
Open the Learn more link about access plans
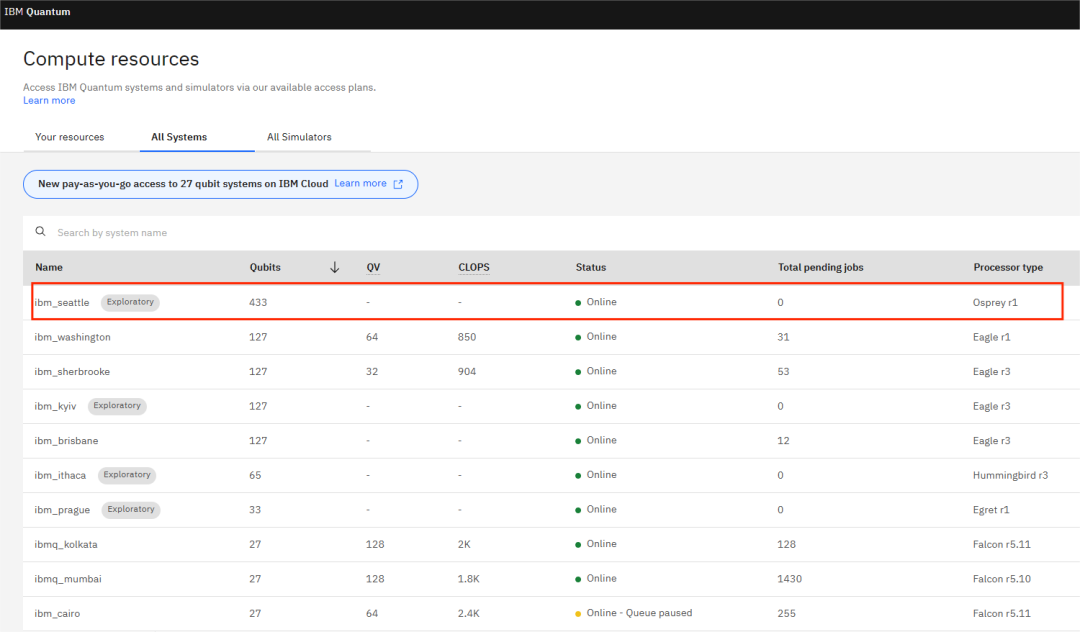(49, 101)
